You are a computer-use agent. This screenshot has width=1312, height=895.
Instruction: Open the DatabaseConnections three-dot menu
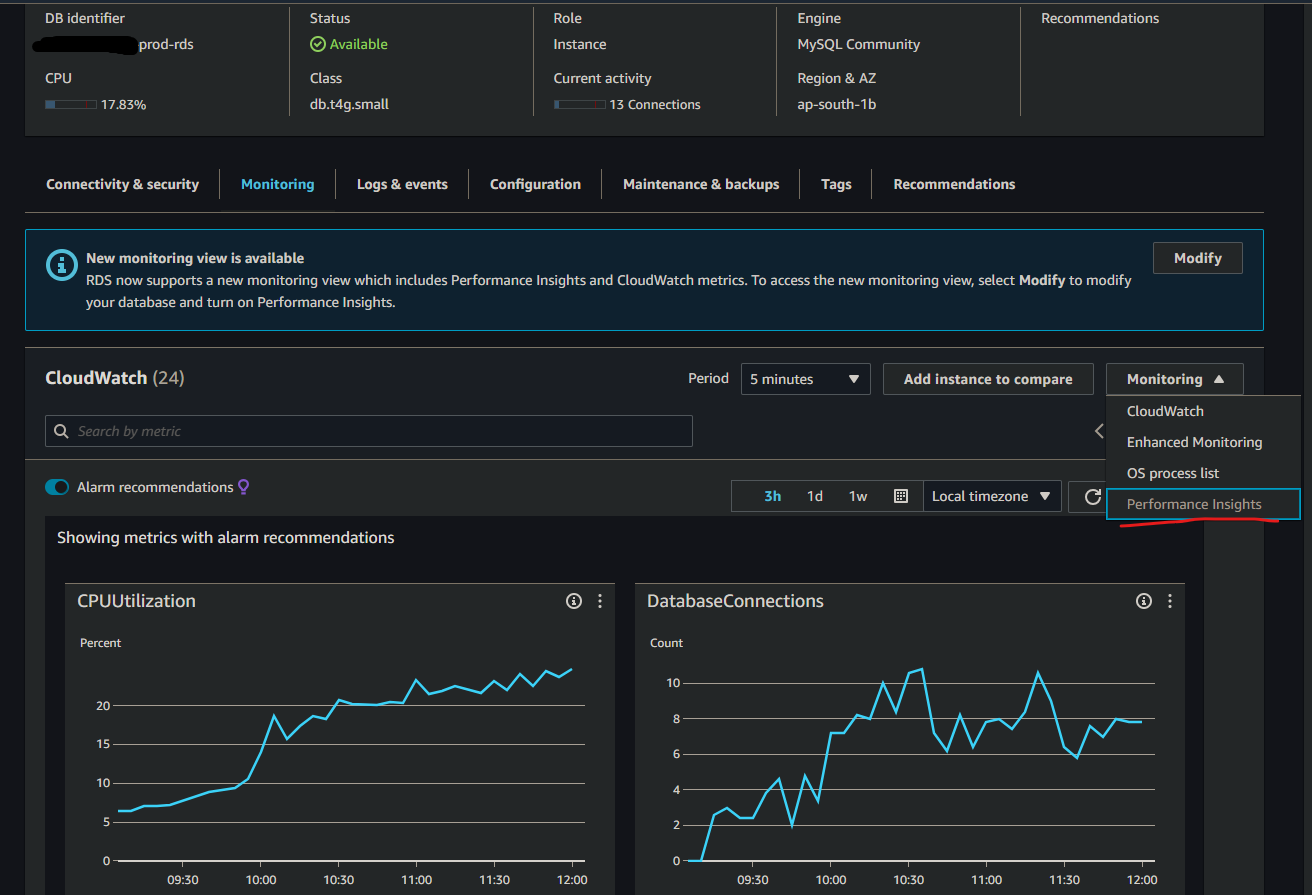[1170, 601]
